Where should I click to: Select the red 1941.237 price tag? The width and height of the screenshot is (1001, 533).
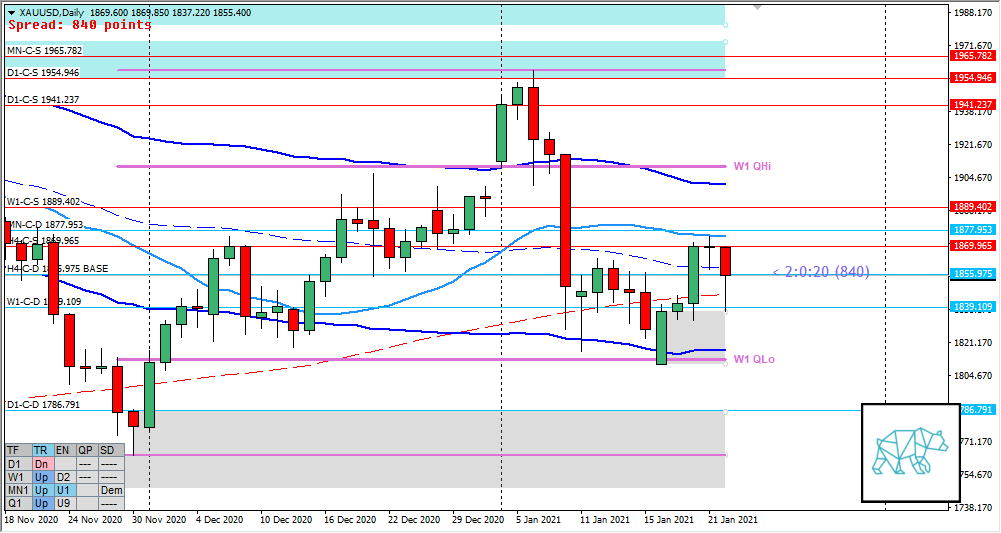tap(972, 104)
